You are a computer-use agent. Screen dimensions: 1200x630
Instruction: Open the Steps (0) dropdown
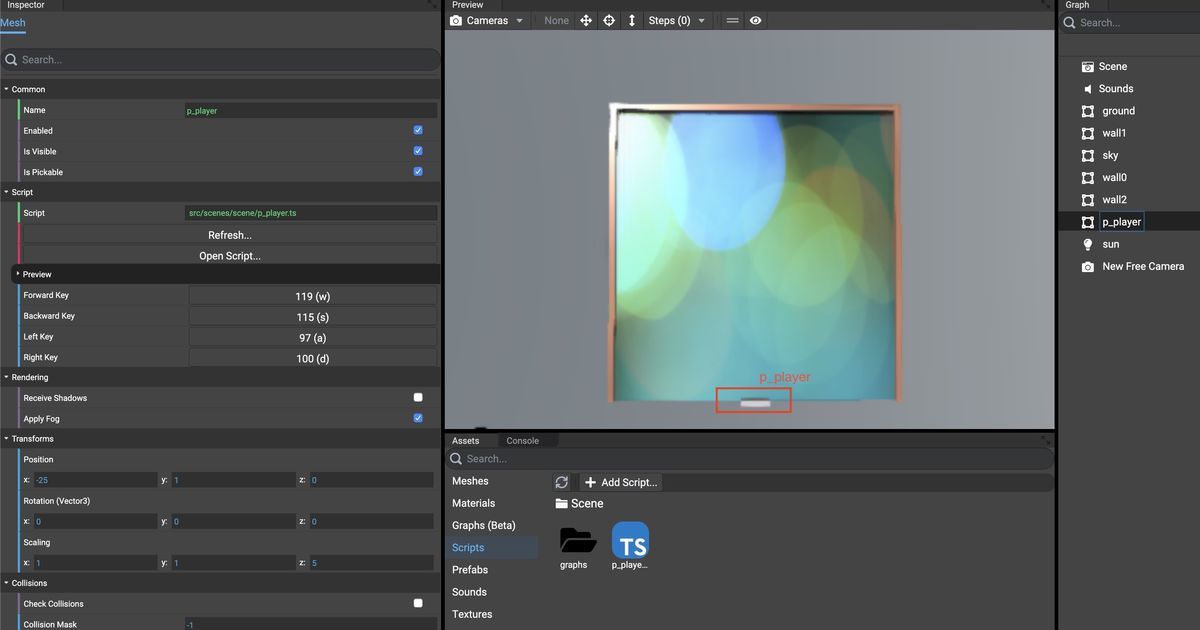point(675,19)
